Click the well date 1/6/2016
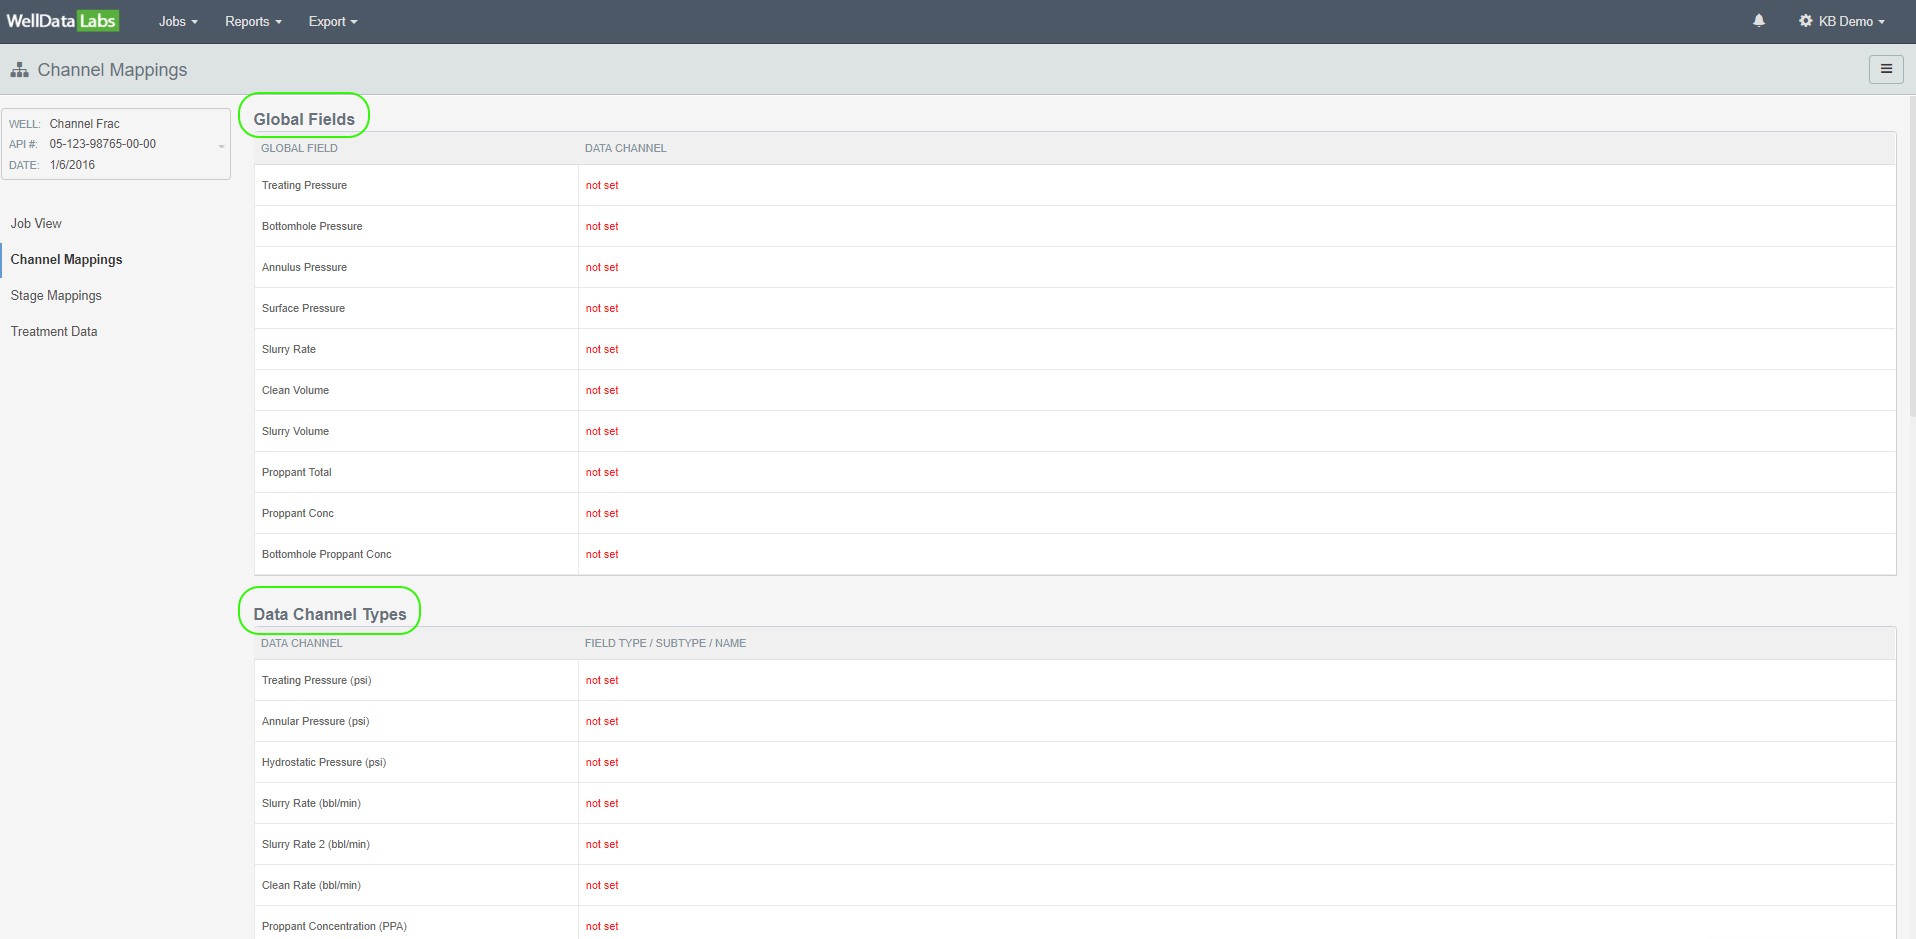1916x939 pixels. [x=72, y=165]
